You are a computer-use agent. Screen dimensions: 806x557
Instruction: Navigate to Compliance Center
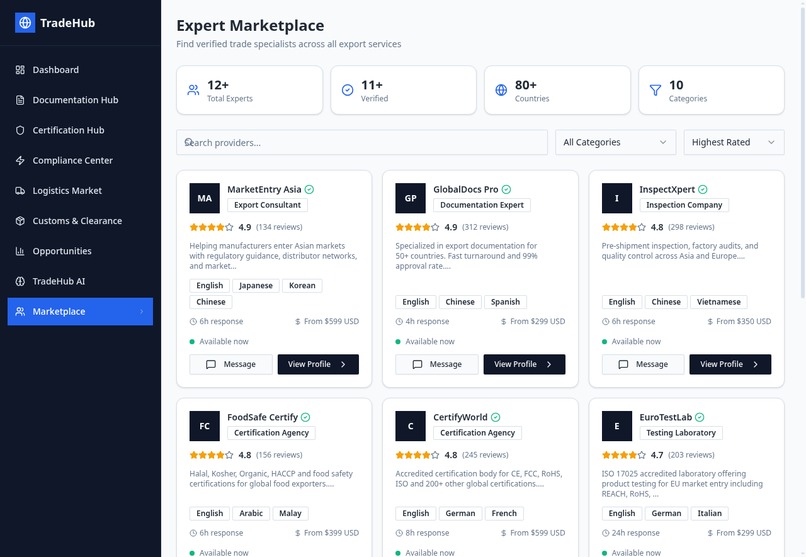pyautogui.click(x=80, y=160)
